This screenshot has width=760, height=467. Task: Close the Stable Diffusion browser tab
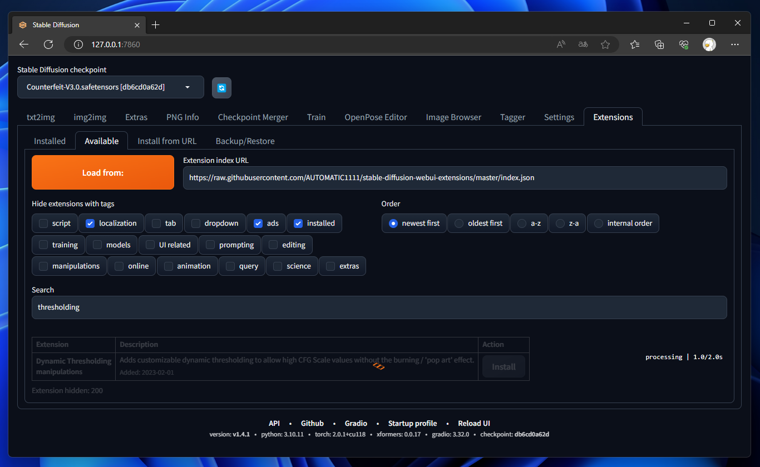tap(137, 25)
